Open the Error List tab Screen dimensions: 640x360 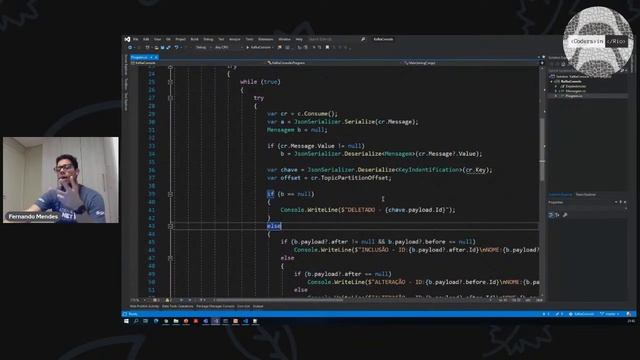click(x=243, y=306)
